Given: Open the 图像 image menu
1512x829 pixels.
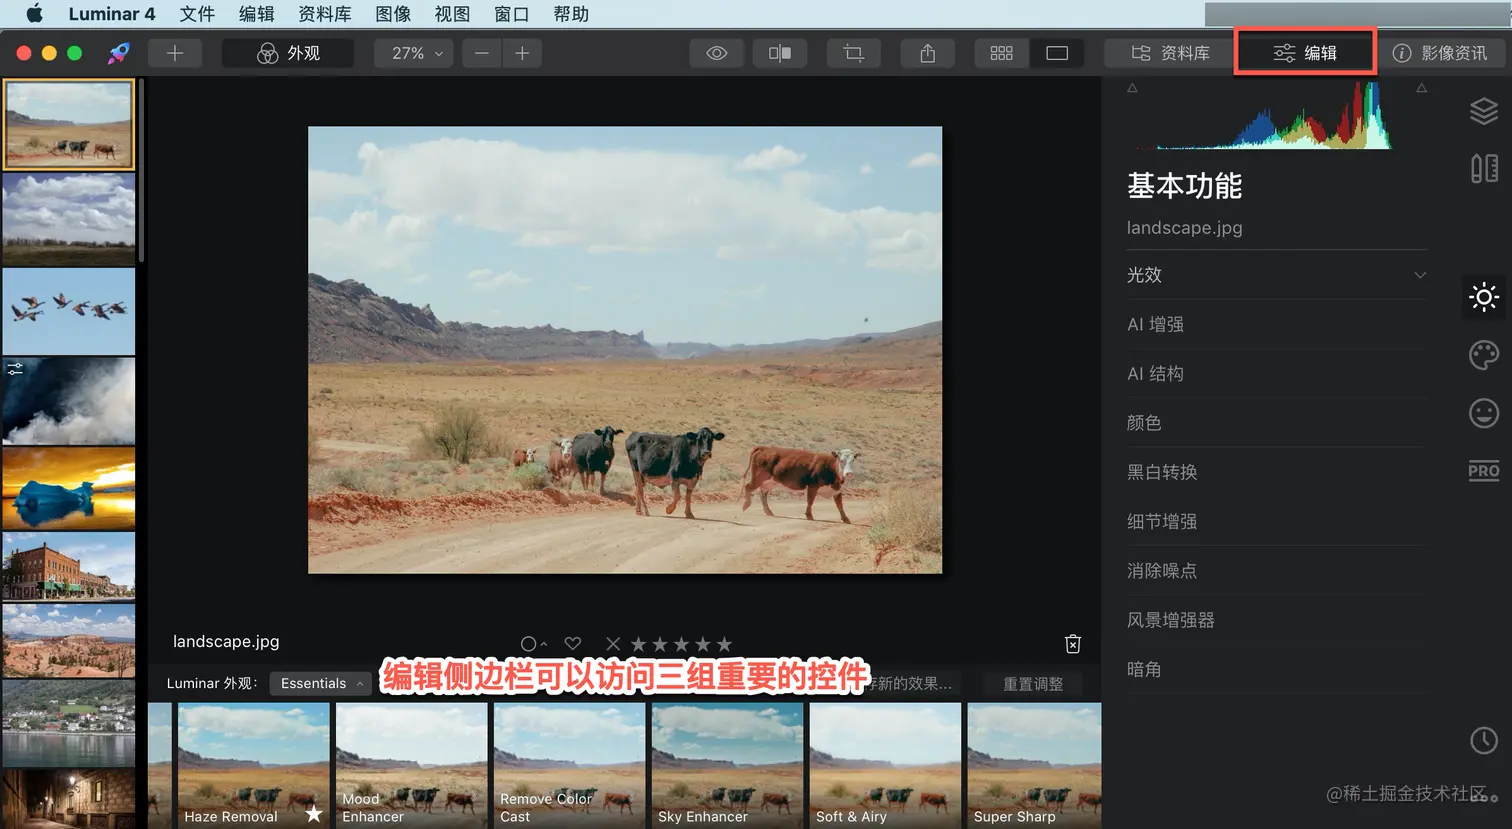Looking at the screenshot, I should (393, 14).
